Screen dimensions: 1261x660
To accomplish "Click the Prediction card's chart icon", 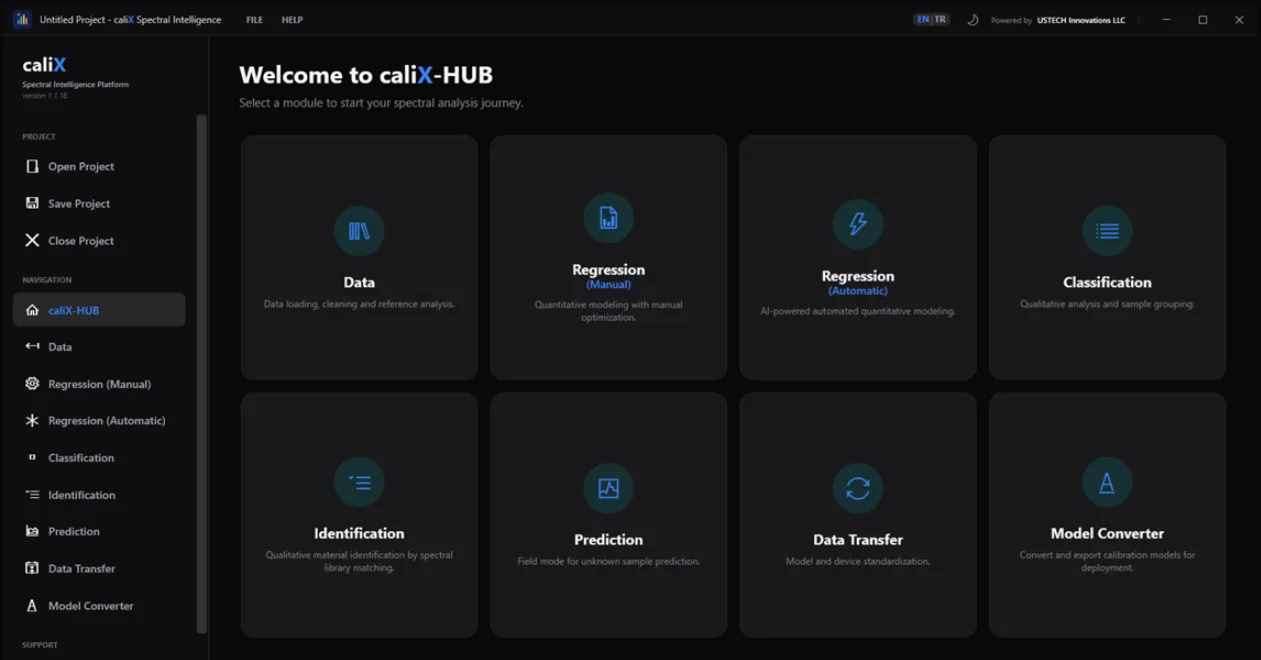I will [608, 488].
